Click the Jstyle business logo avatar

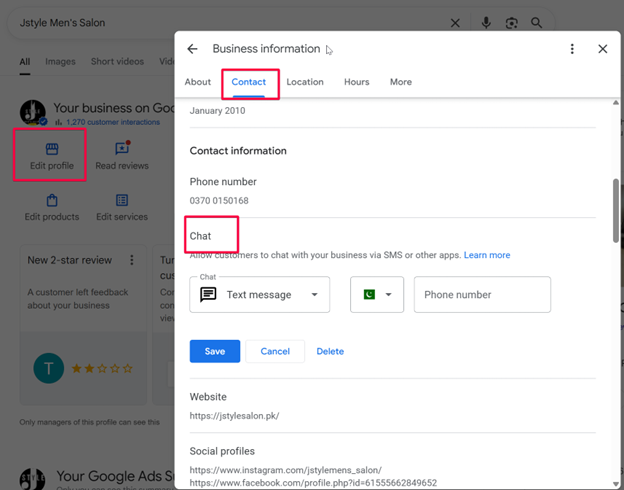coord(33,113)
